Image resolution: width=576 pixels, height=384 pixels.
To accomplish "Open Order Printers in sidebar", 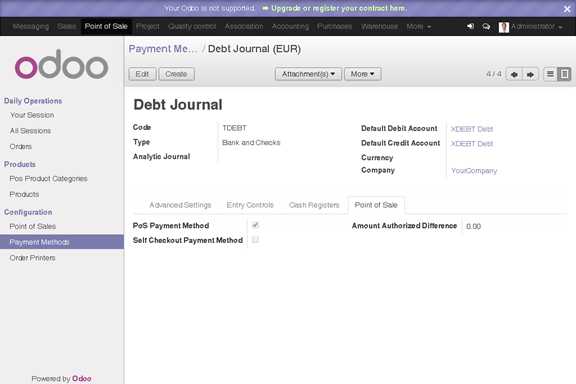I will [x=32, y=258].
